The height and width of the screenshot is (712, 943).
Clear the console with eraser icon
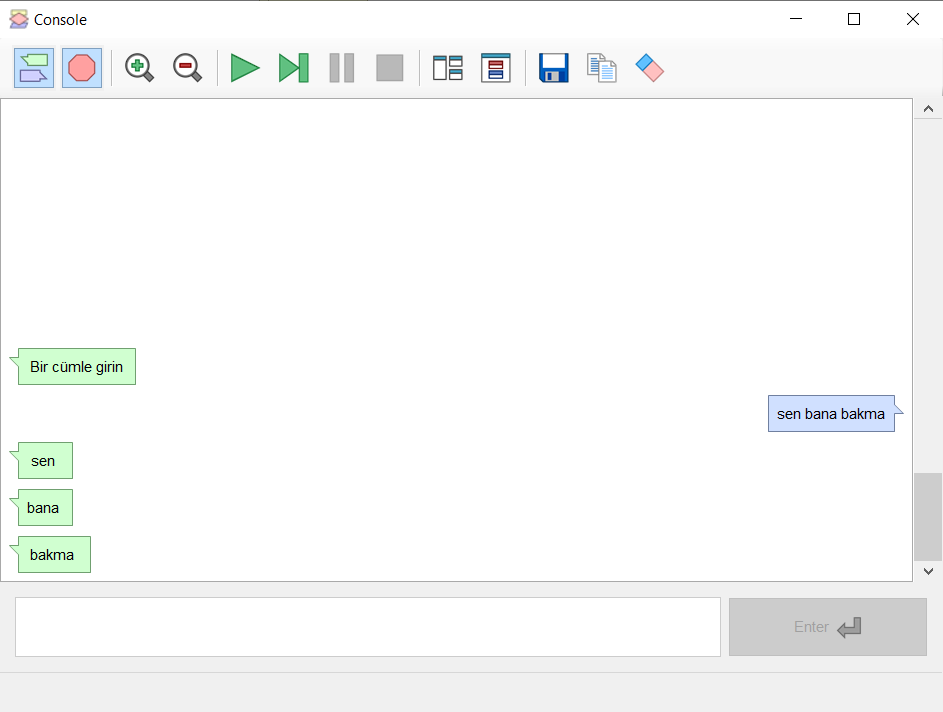pos(650,68)
